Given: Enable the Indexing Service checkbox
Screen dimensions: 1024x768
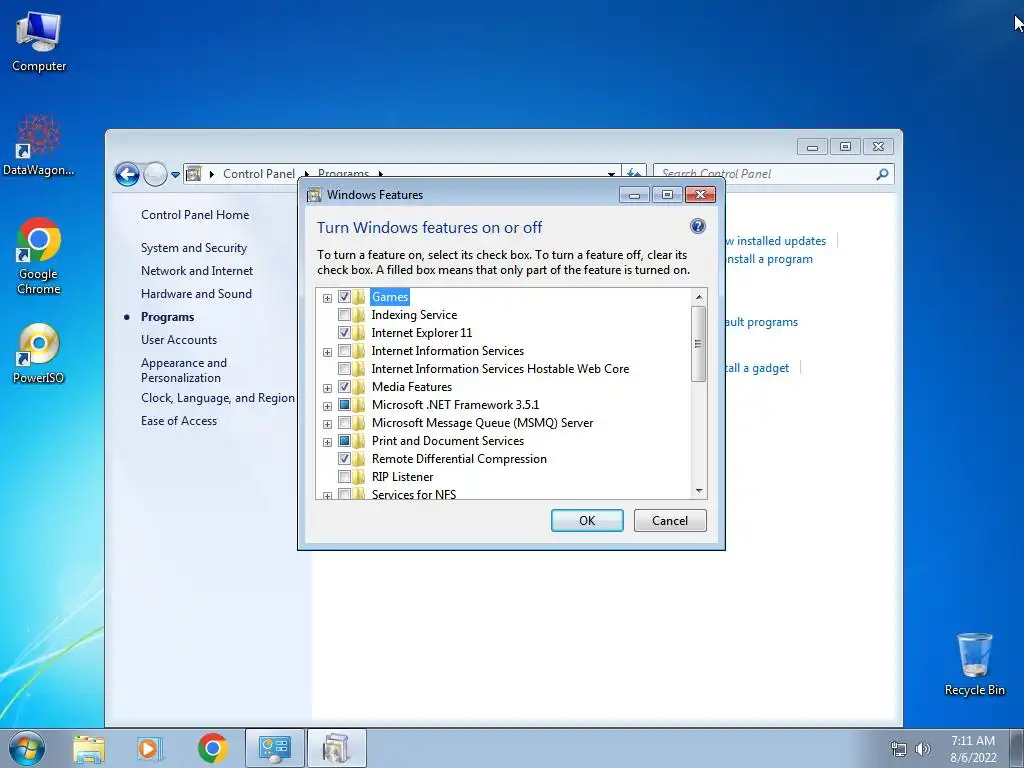Looking at the screenshot, I should tap(344, 315).
